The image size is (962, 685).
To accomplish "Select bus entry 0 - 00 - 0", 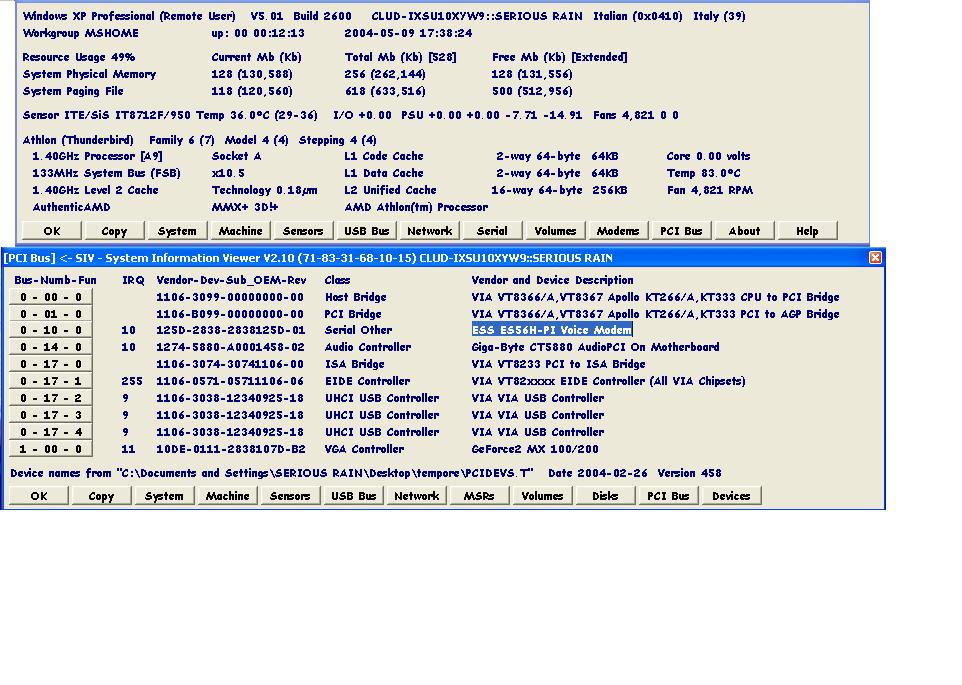I will pyautogui.click(x=51, y=297).
